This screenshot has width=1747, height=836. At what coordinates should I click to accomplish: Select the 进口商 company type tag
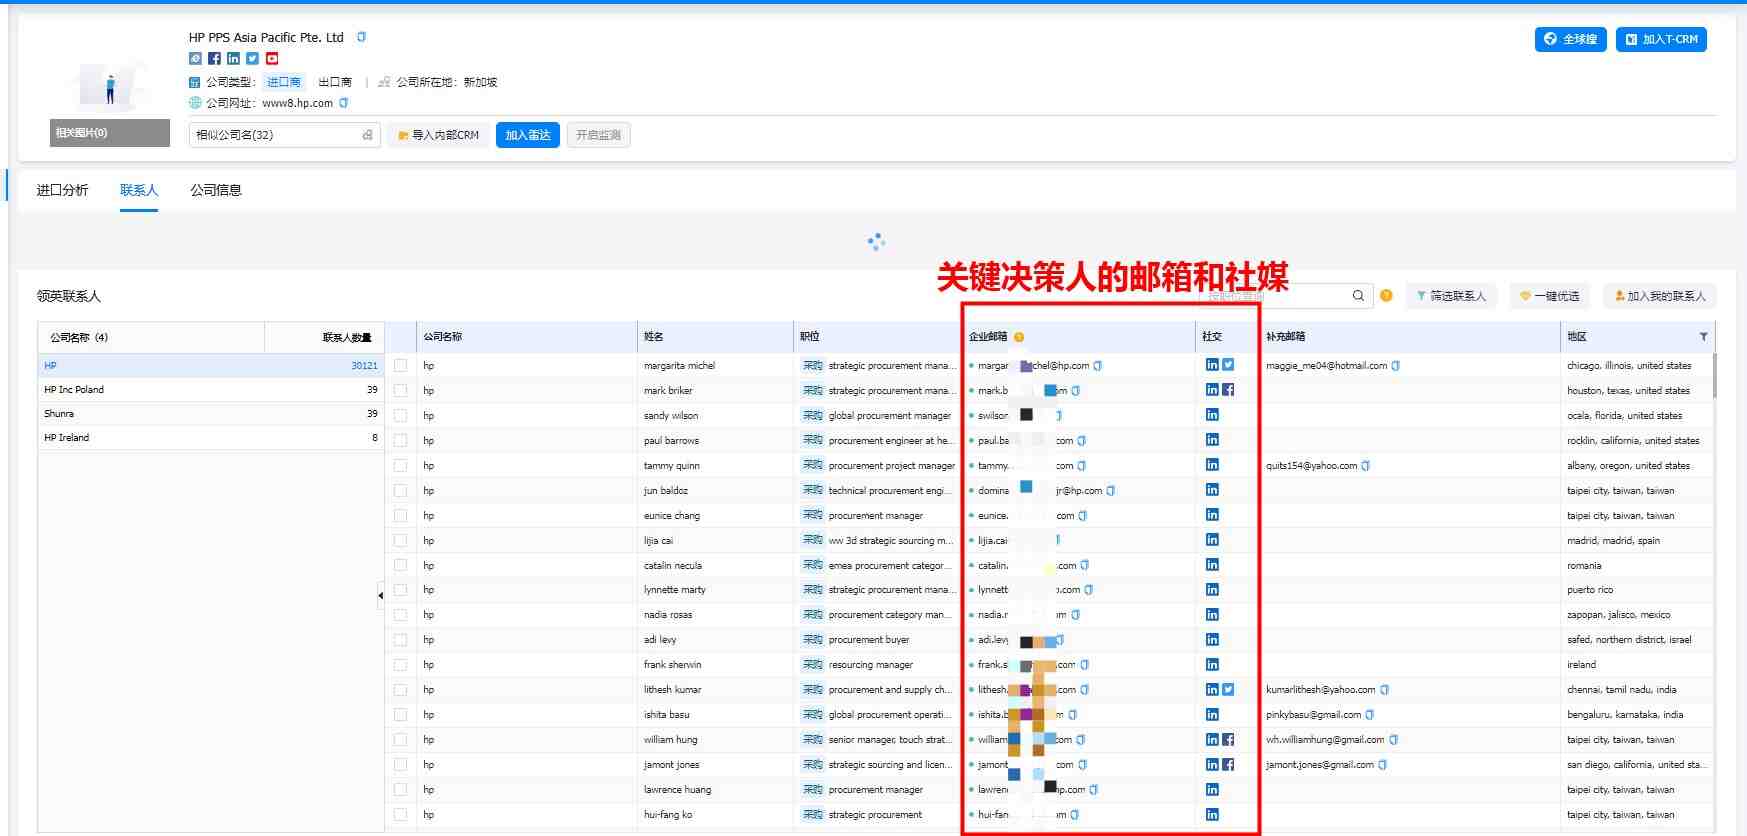(x=284, y=82)
